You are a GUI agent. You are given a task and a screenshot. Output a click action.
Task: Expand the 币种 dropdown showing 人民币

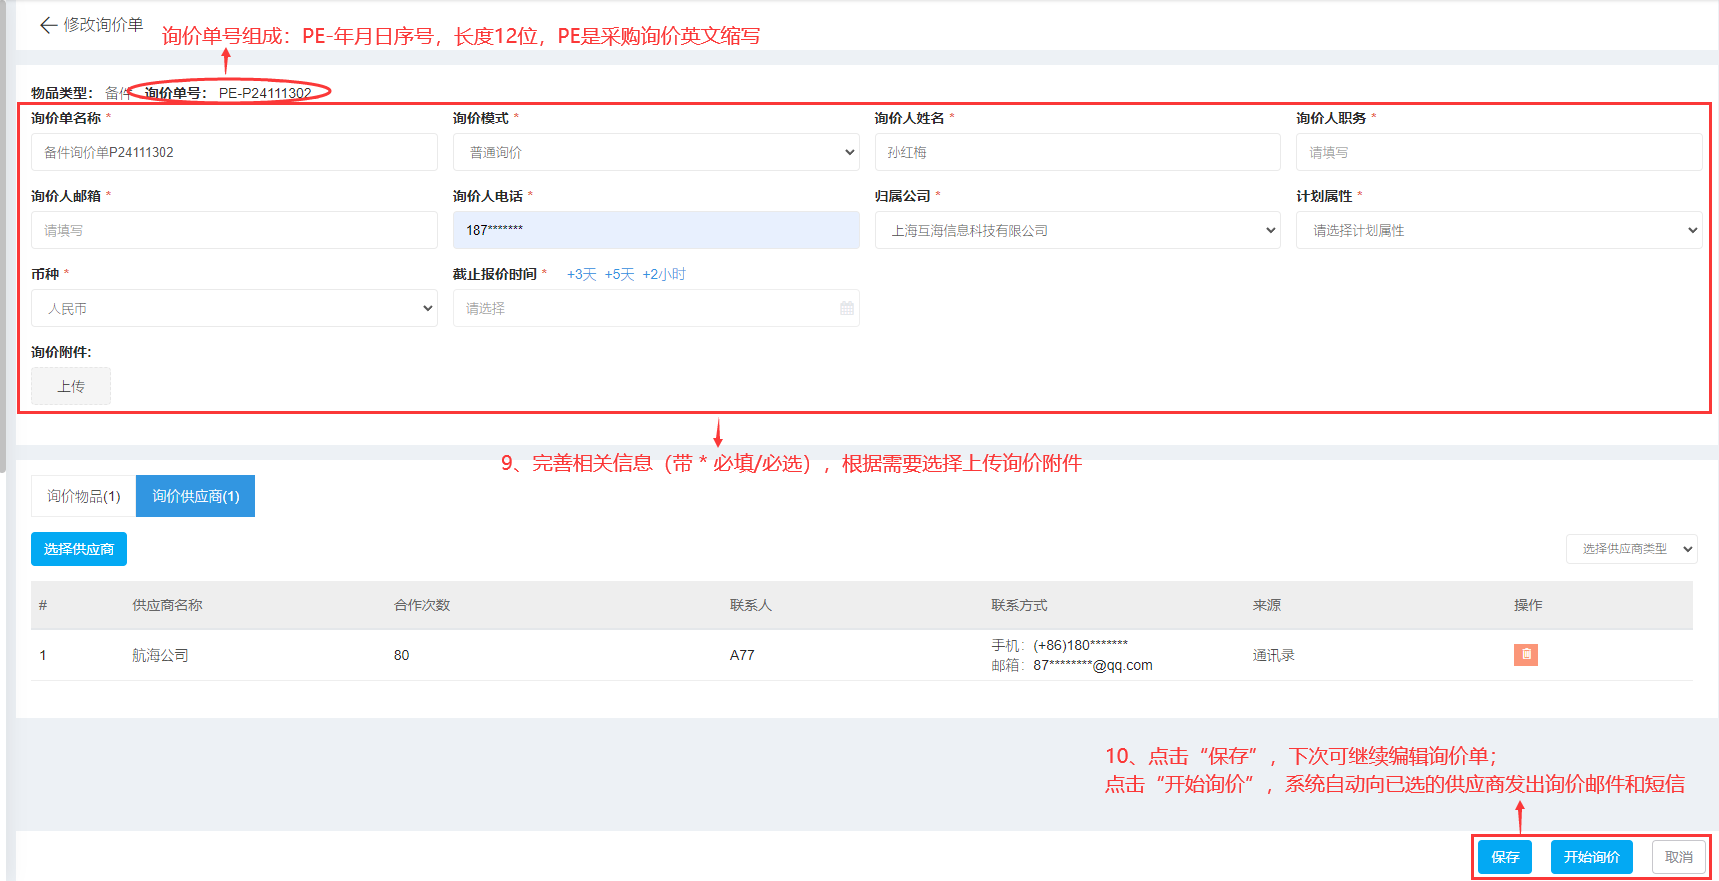[234, 308]
